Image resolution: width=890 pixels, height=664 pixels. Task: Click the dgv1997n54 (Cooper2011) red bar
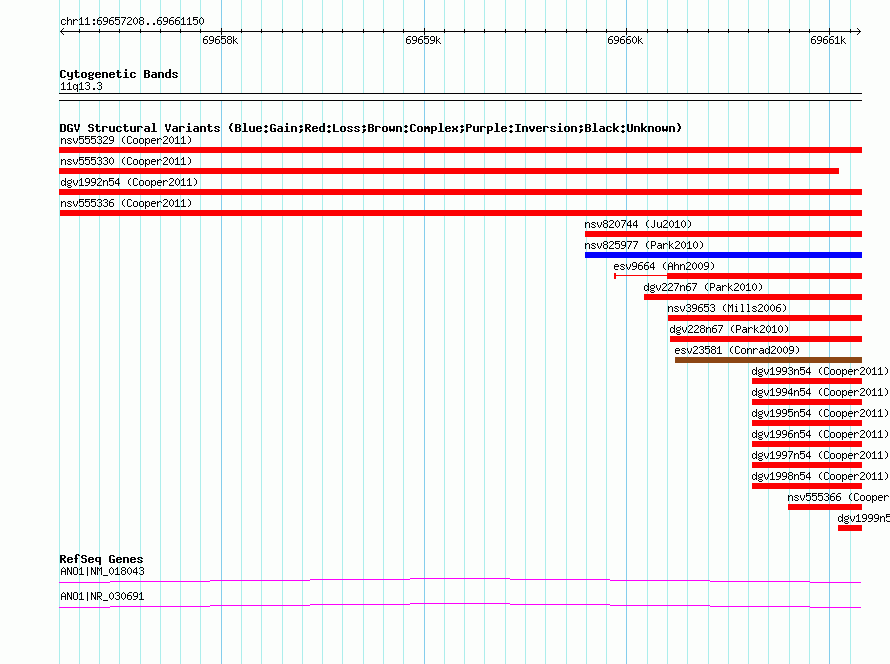pos(807,465)
